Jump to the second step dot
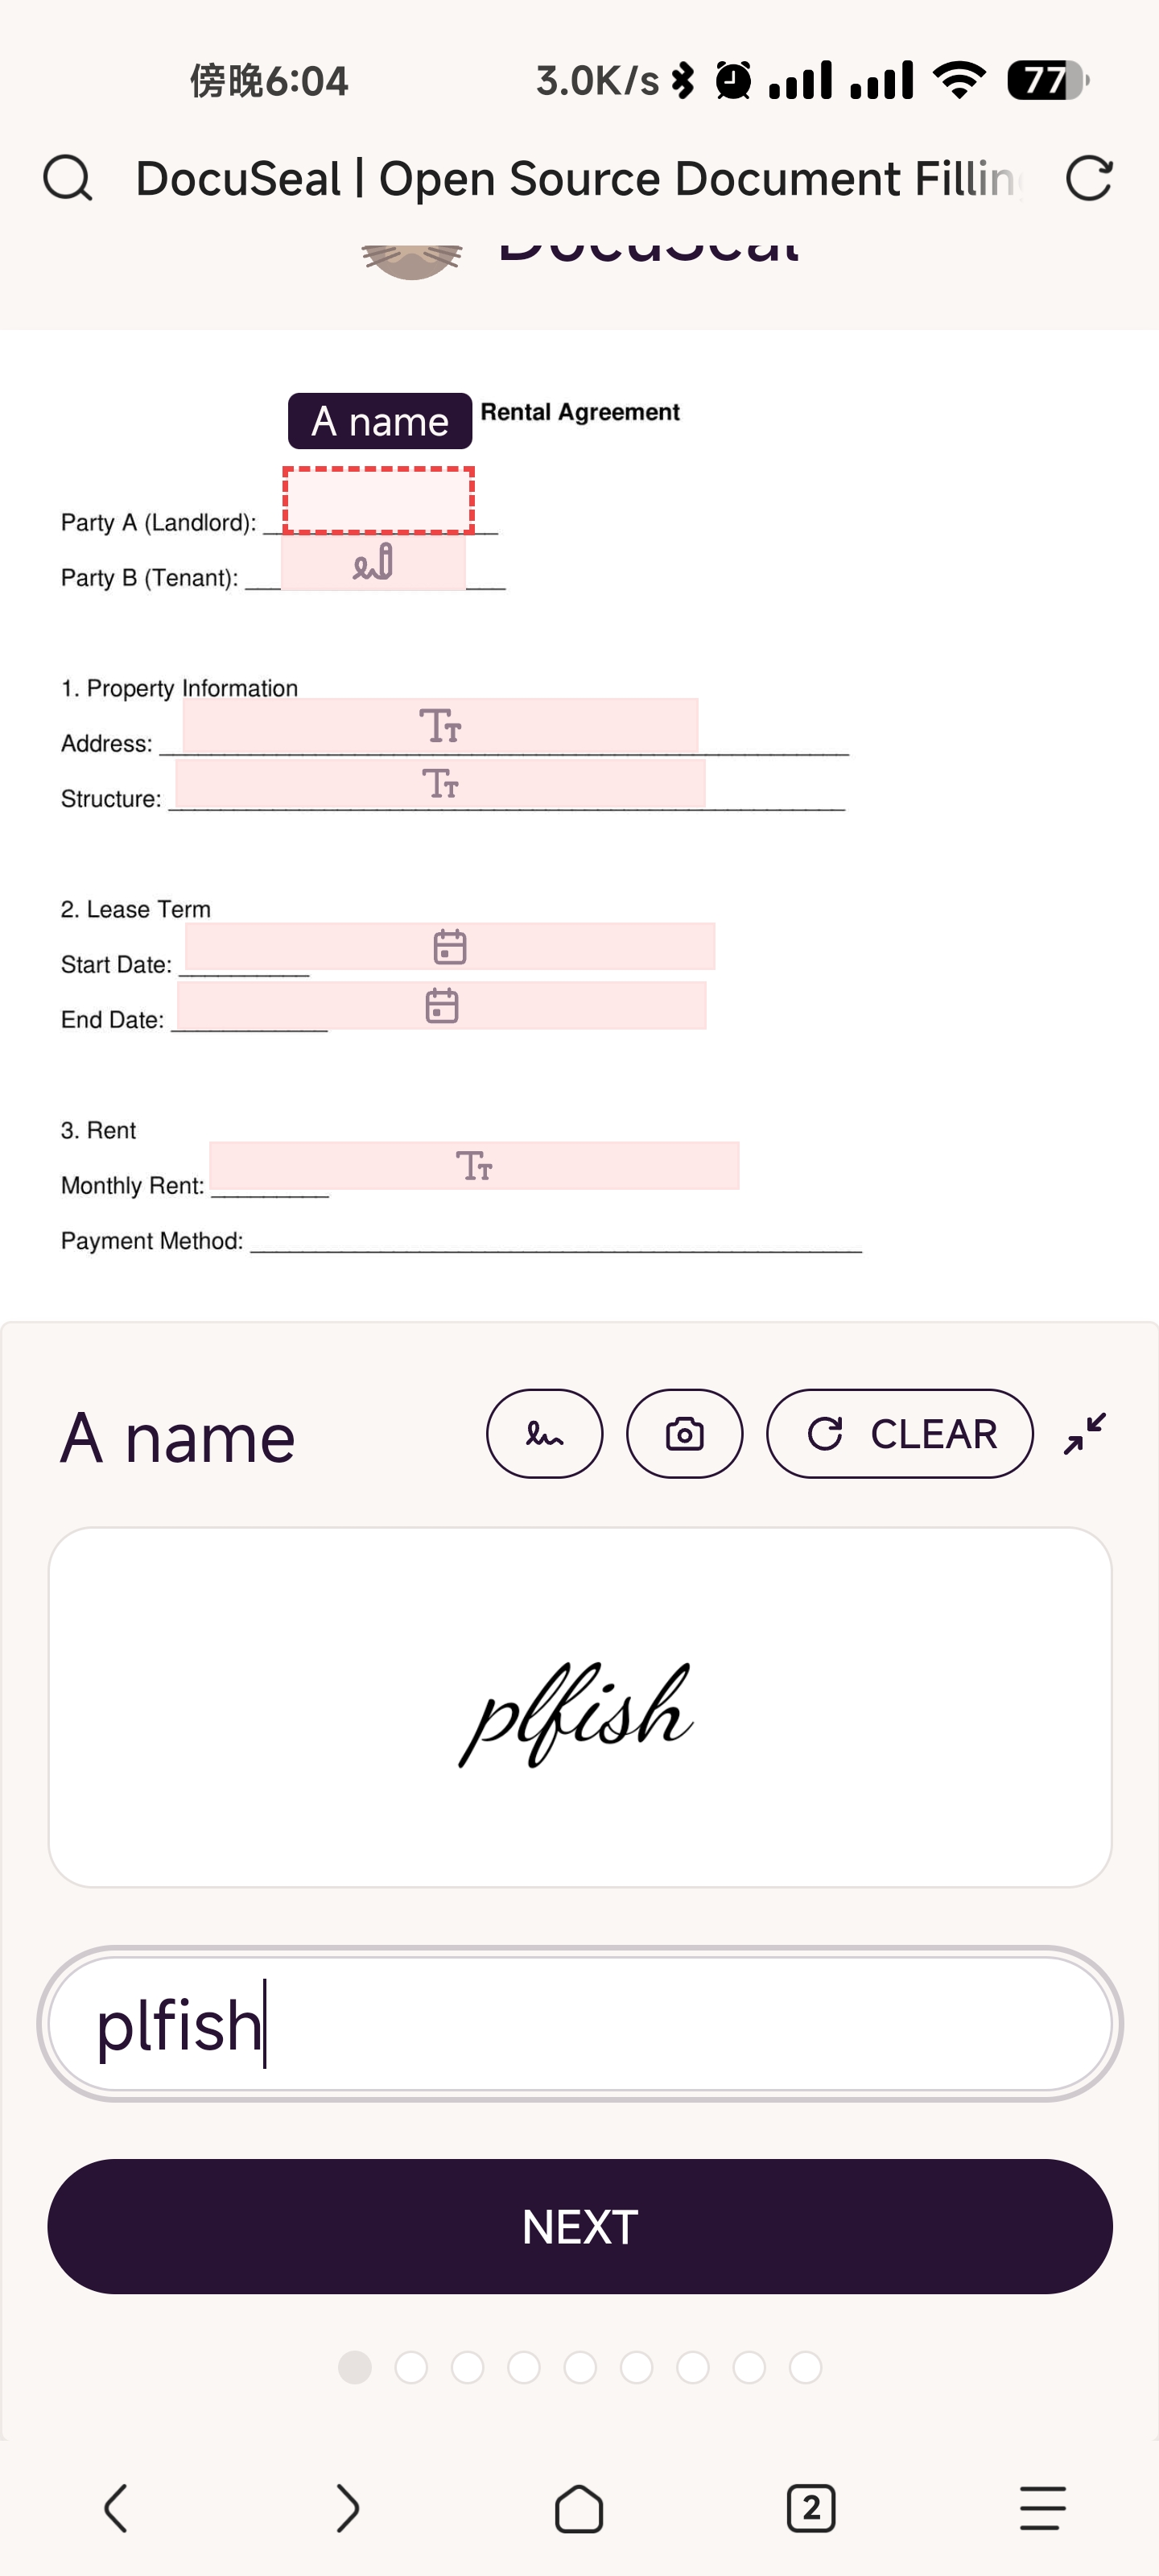Image resolution: width=1159 pixels, height=2576 pixels. click(411, 2367)
